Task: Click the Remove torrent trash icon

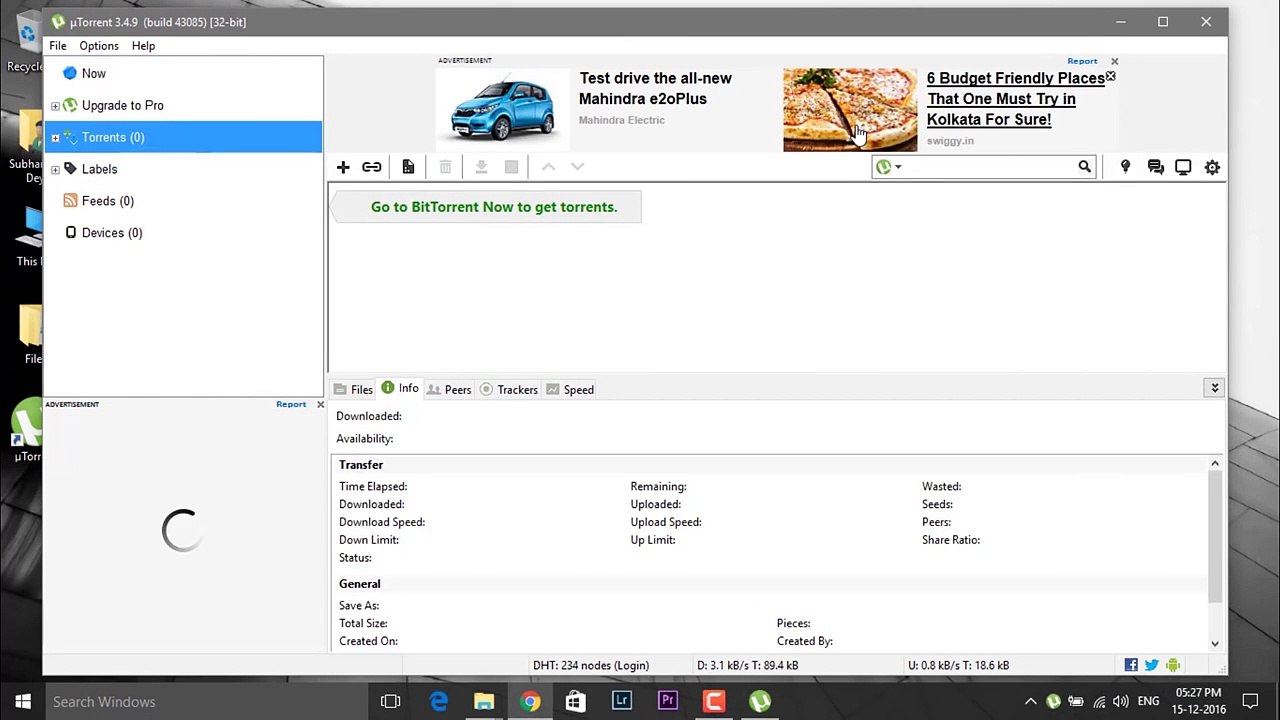Action: 445,167
